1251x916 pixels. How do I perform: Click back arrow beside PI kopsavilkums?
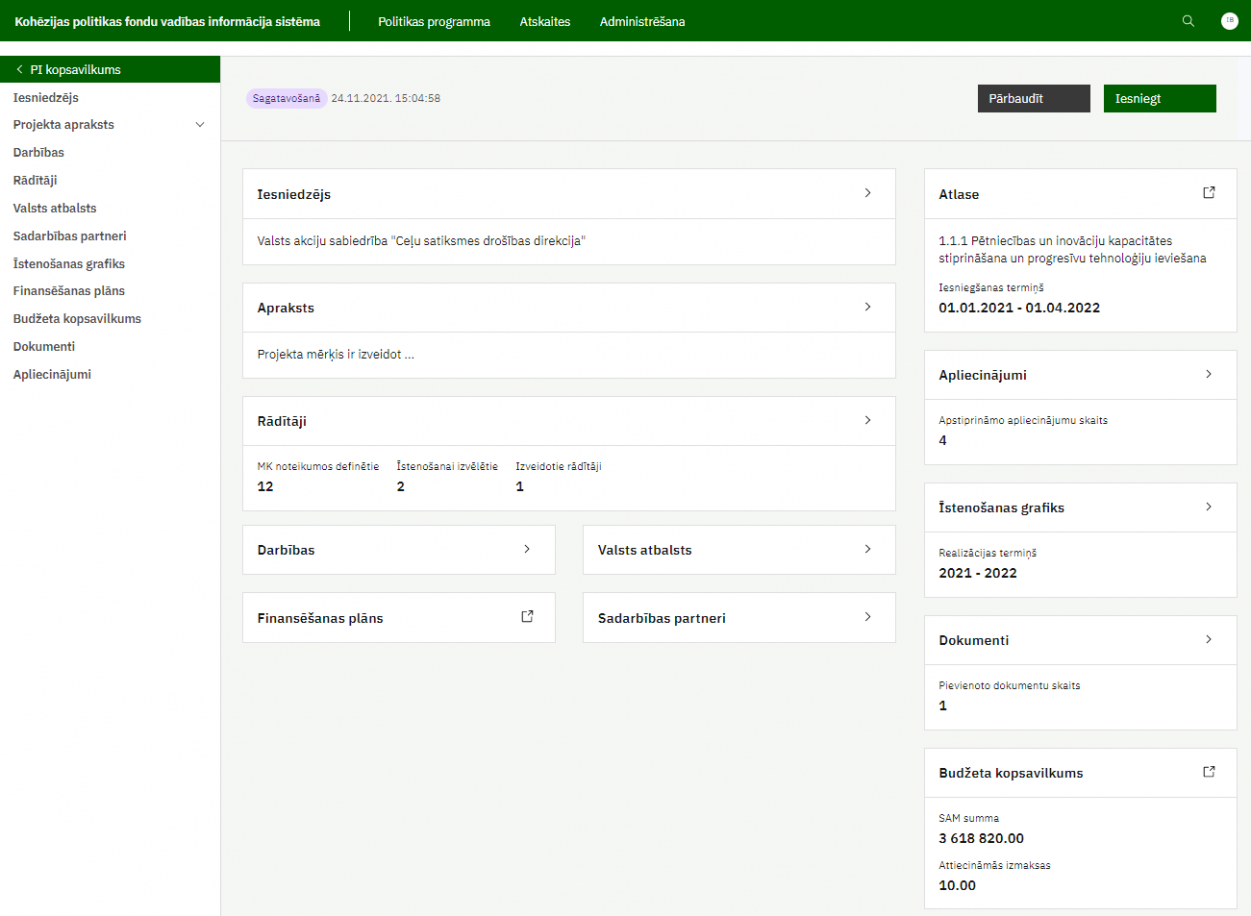coord(19,70)
